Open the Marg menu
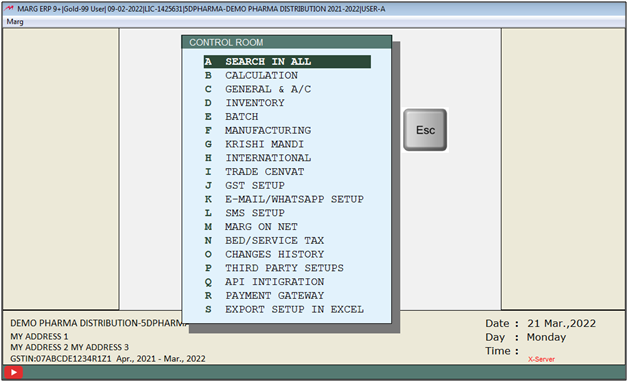 15,22
